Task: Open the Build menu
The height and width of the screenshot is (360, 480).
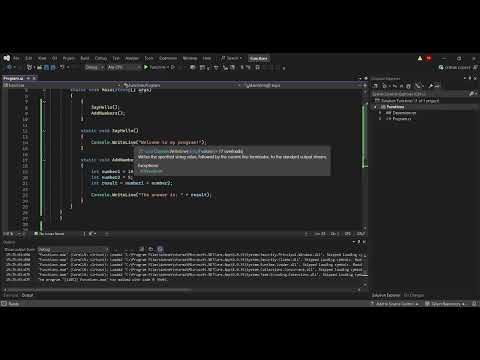Action: click(85, 58)
